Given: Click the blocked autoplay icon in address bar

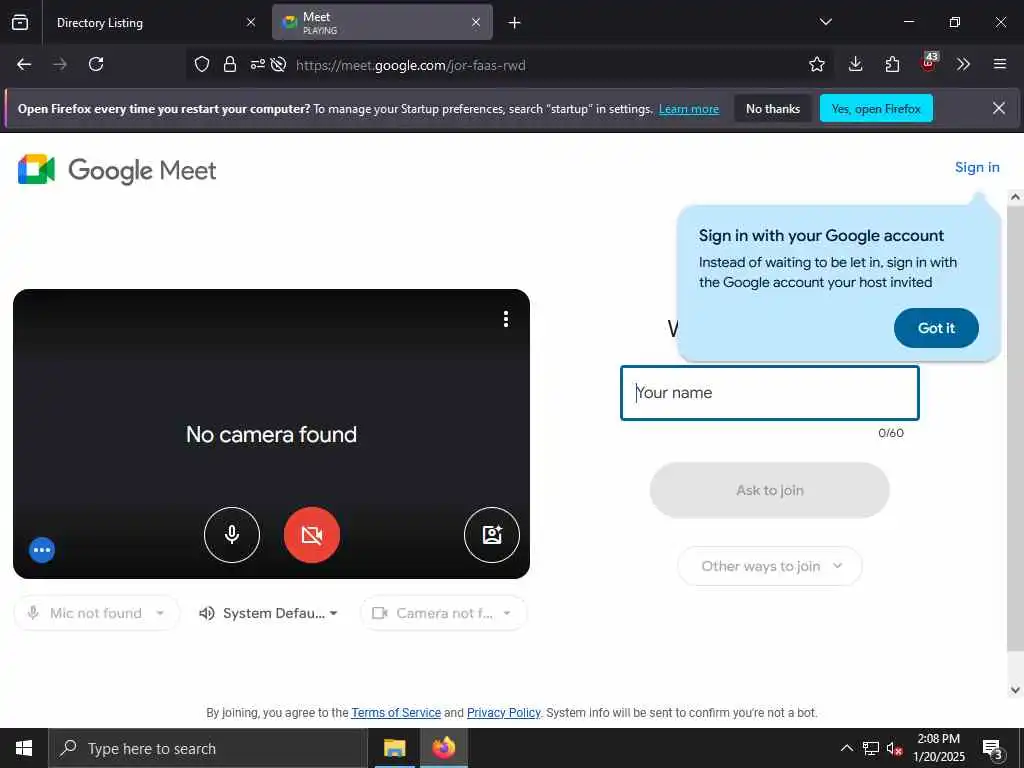Looking at the screenshot, I should [279, 65].
